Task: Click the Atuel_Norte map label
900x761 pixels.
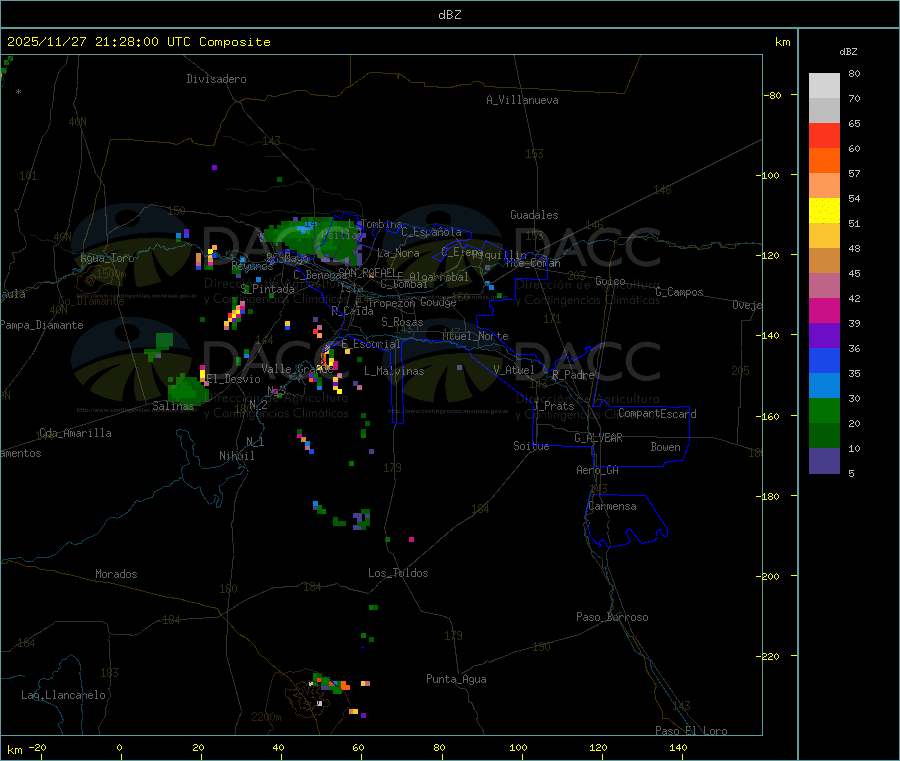Action: click(x=475, y=336)
